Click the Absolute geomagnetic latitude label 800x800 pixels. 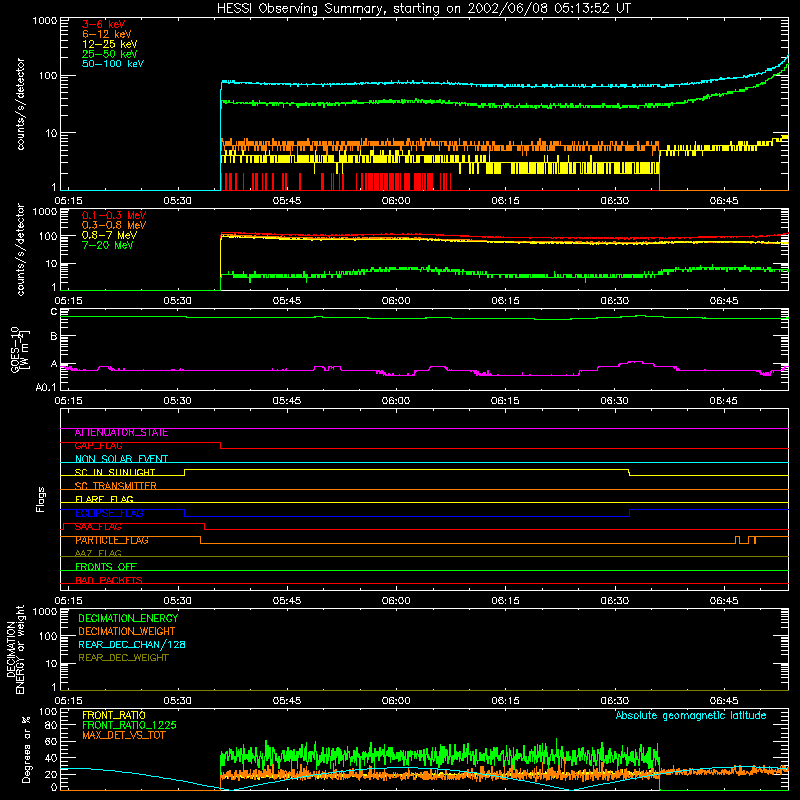(691, 715)
